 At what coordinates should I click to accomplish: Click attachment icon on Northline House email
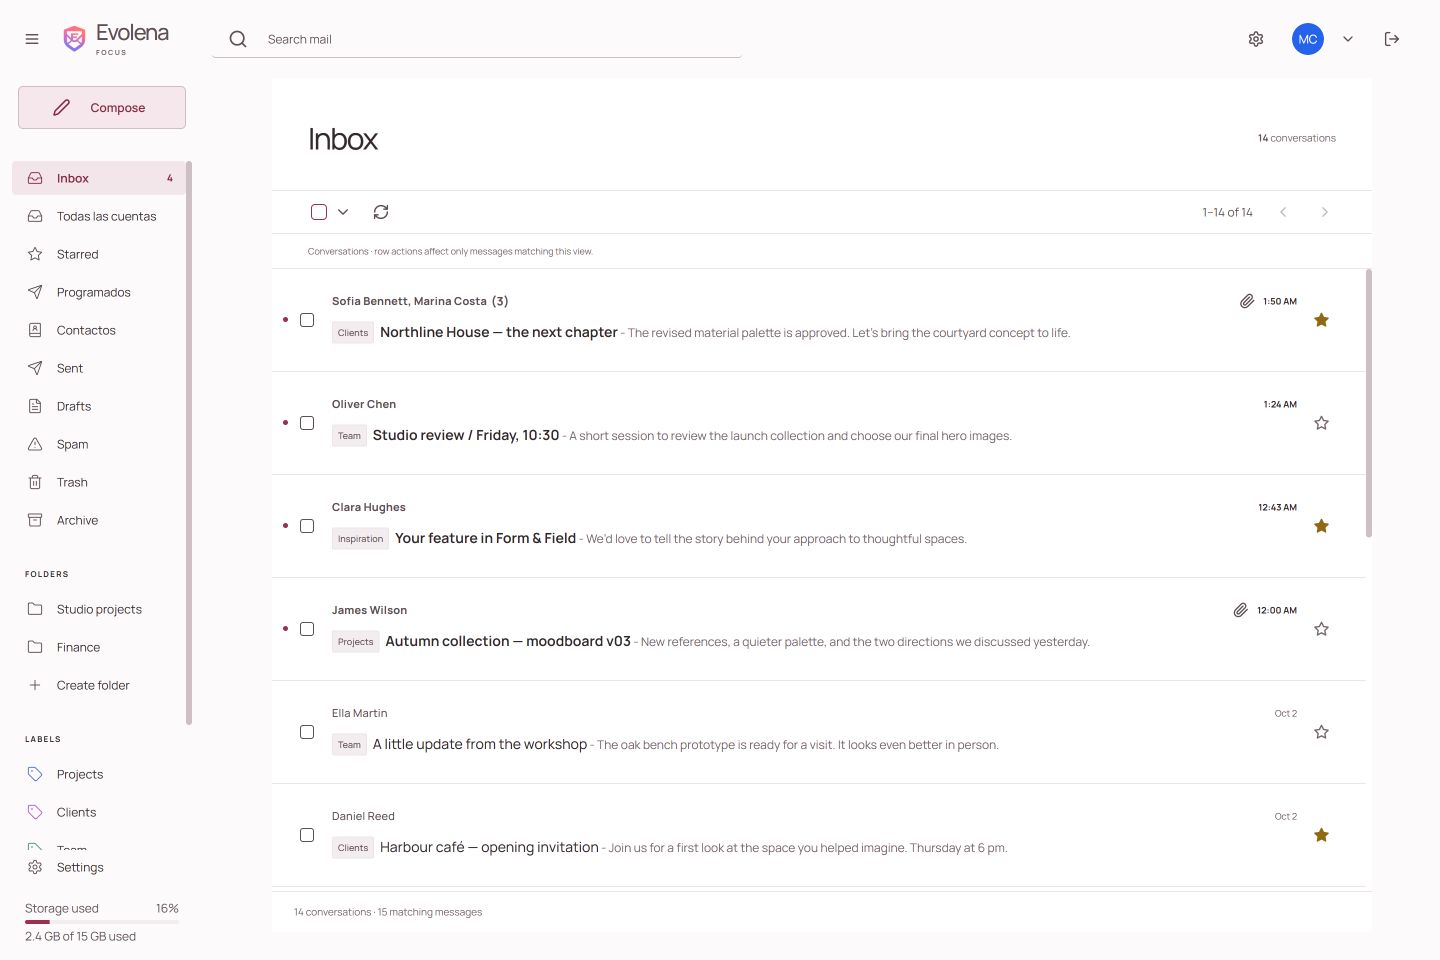pos(1247,301)
